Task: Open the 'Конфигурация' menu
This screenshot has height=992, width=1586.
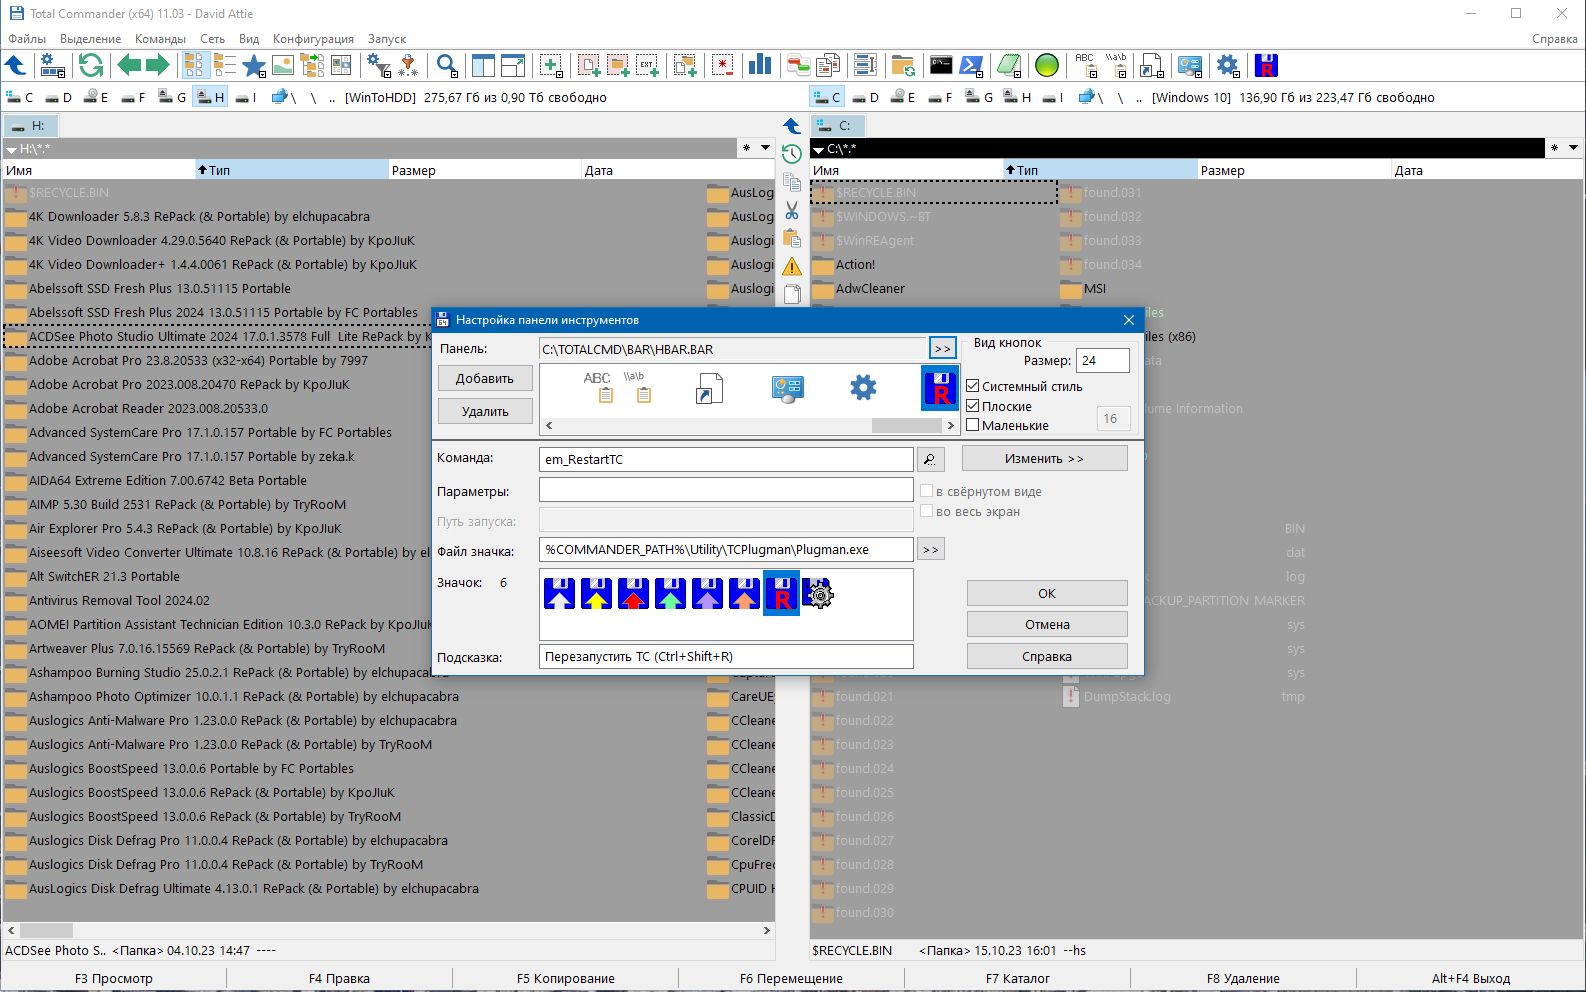Action: (x=313, y=39)
